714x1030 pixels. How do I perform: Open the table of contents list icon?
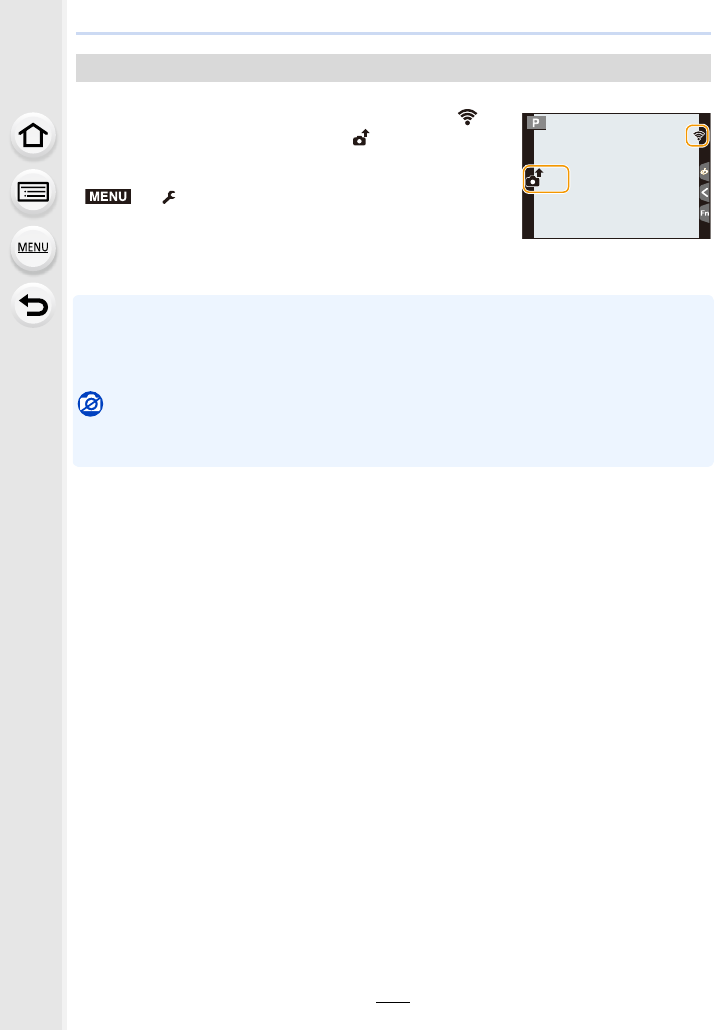33,192
